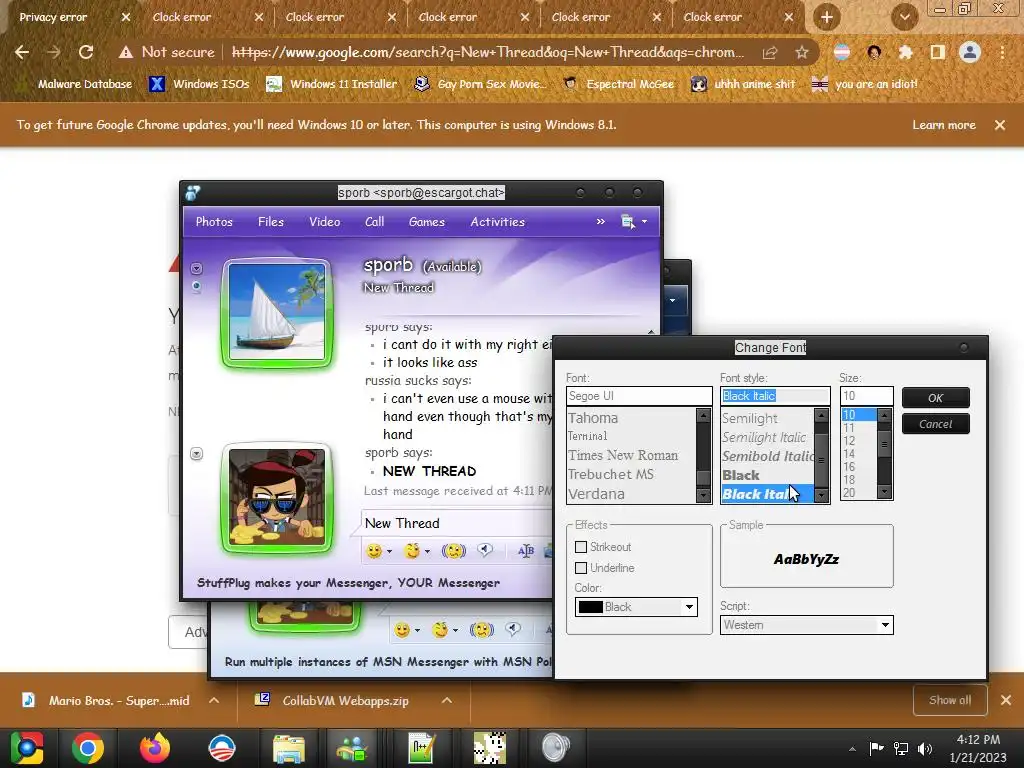The height and width of the screenshot is (768, 1024).
Task: Click the emoticon smiley in the back Messenger window
Action: 402,630
